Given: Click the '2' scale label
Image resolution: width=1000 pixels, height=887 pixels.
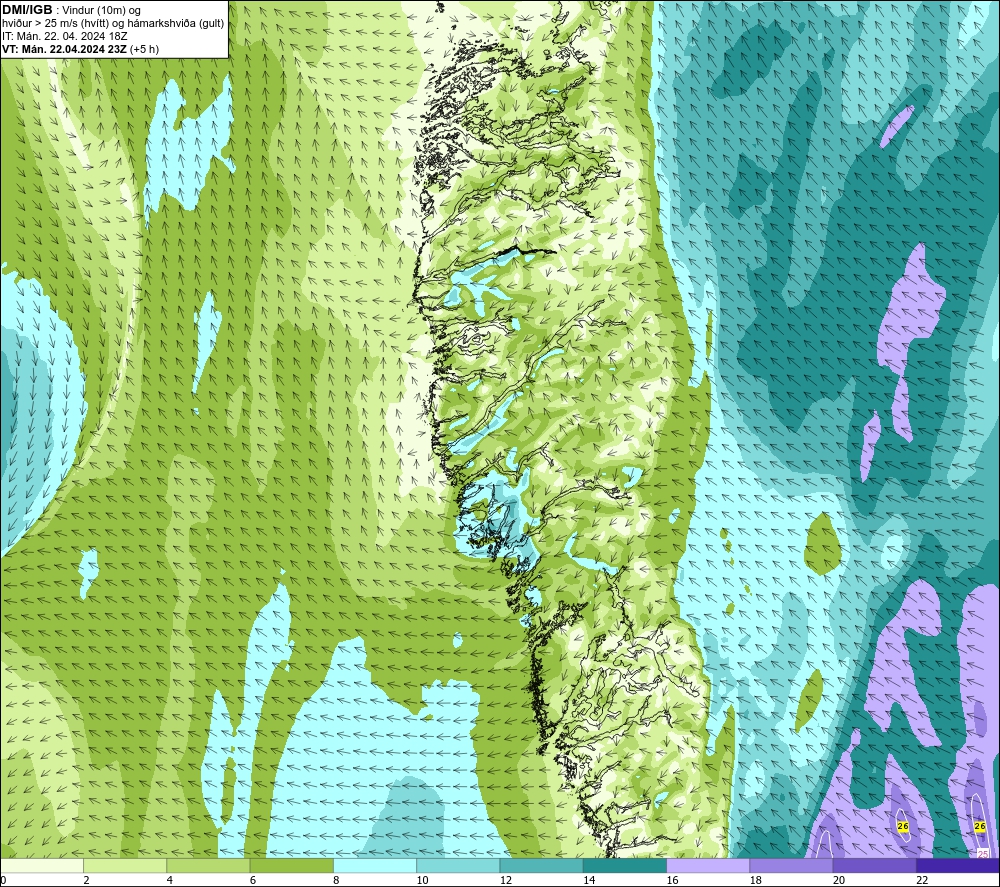Looking at the screenshot, I should coord(86,880).
